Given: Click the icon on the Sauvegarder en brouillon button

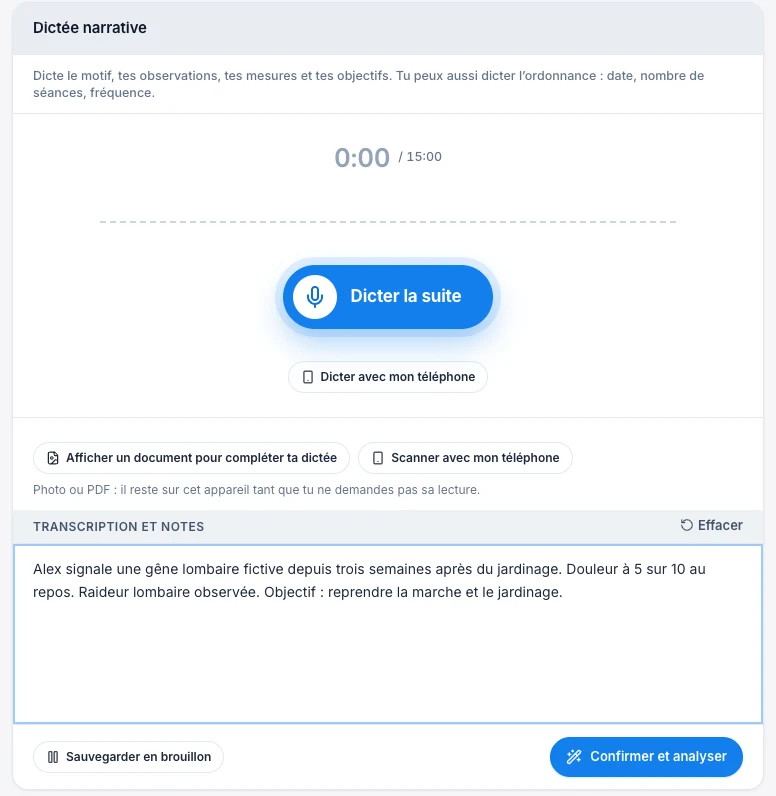Looking at the screenshot, I should pyautogui.click(x=53, y=757).
